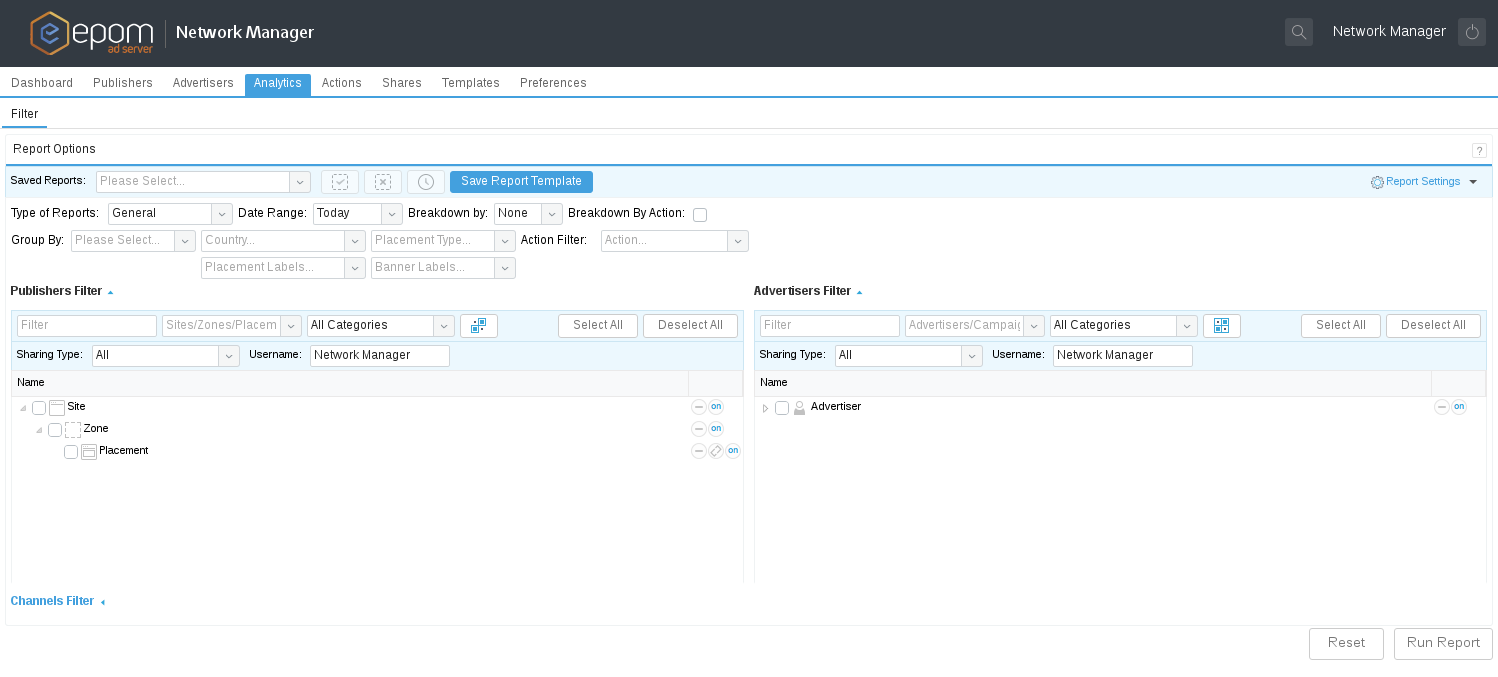This screenshot has width=1498, height=677.
Task: Click the Report Settings gear icon
Action: click(x=1377, y=182)
